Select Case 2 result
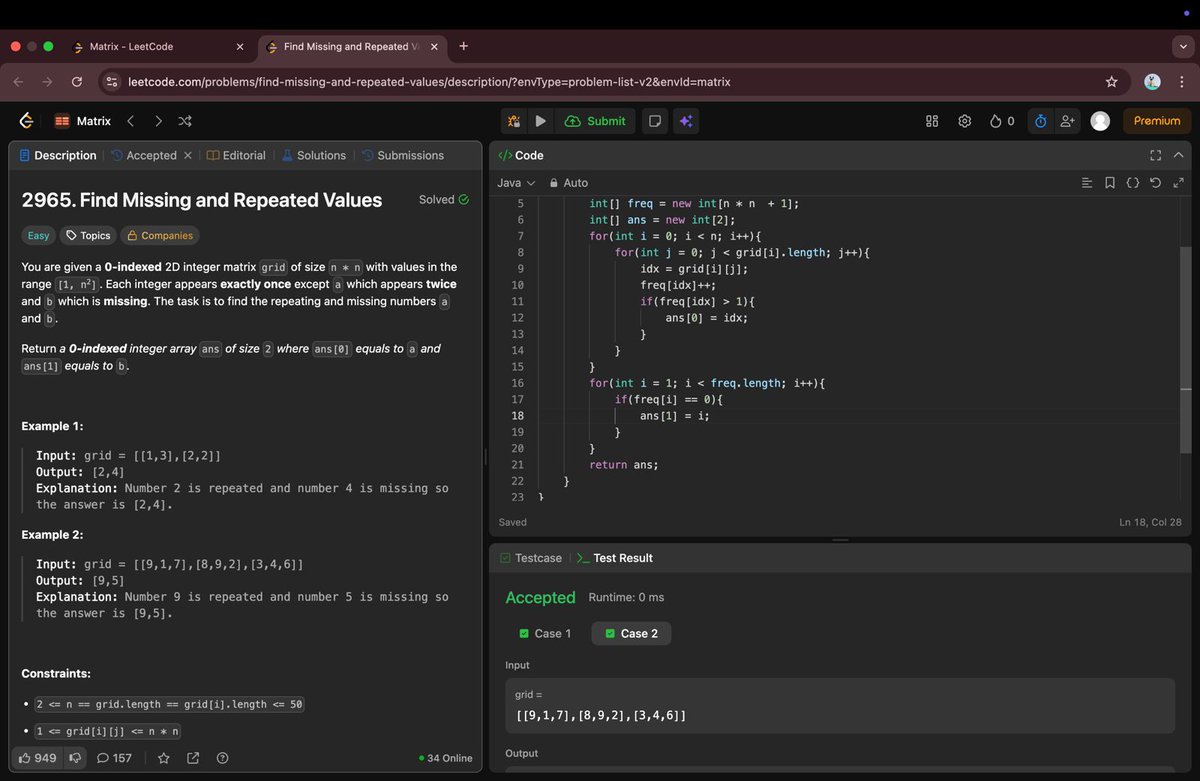The width and height of the screenshot is (1200, 781). (x=631, y=633)
